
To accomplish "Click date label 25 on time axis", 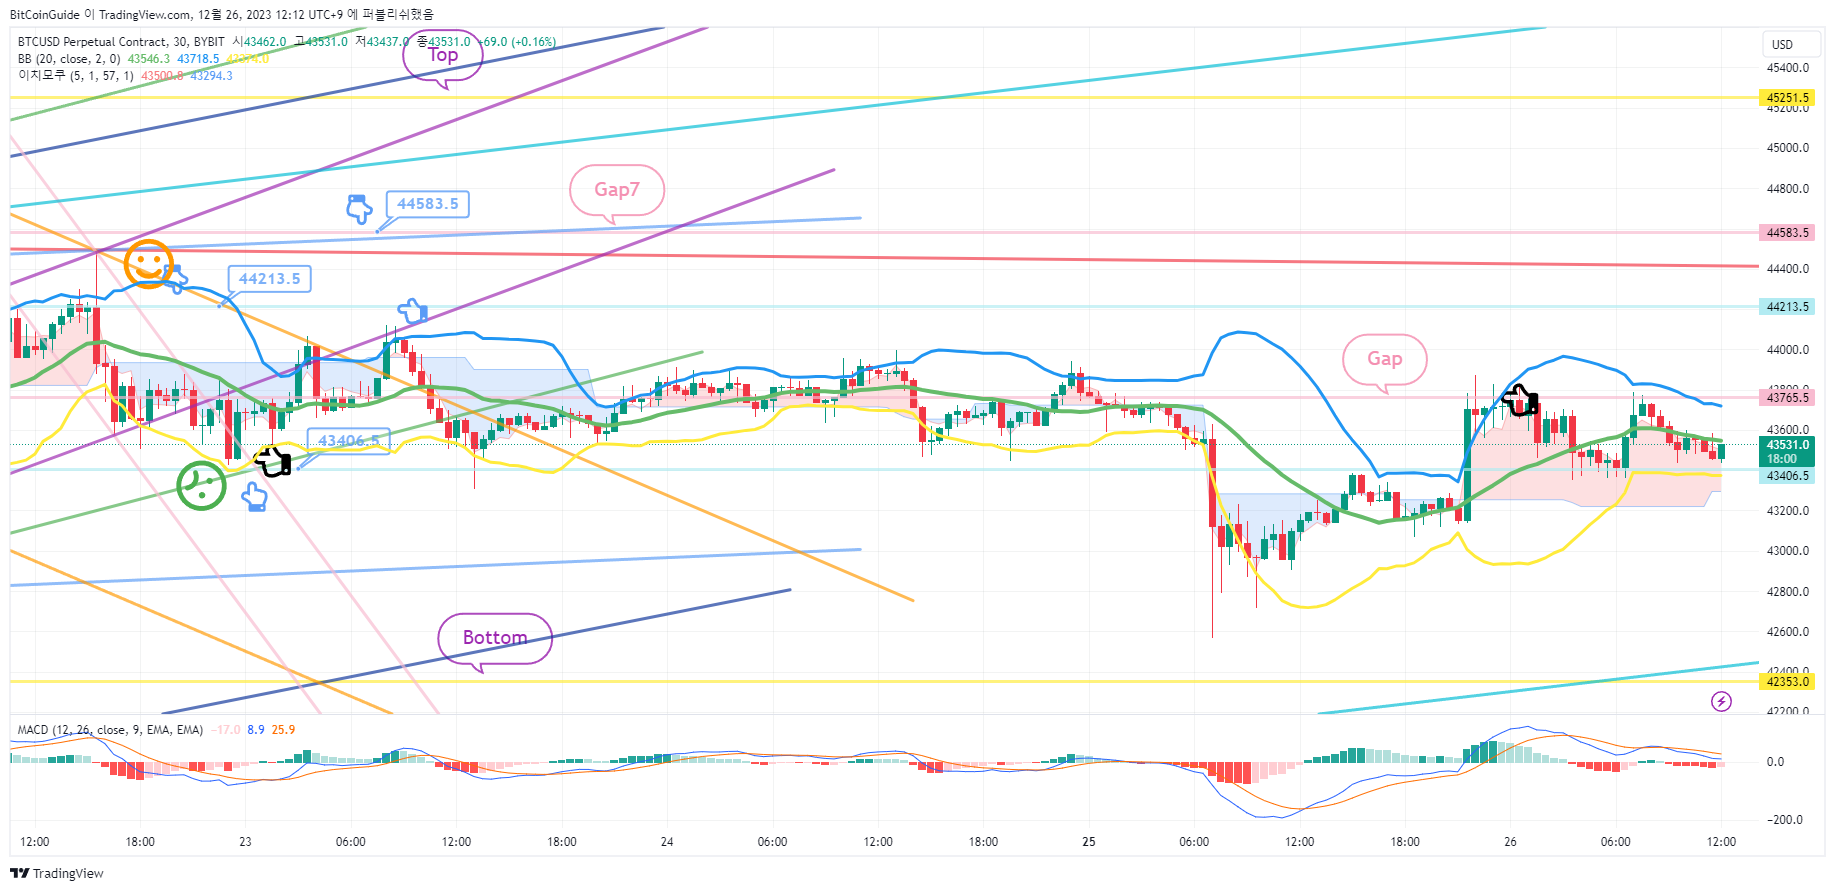I will tap(1089, 842).
